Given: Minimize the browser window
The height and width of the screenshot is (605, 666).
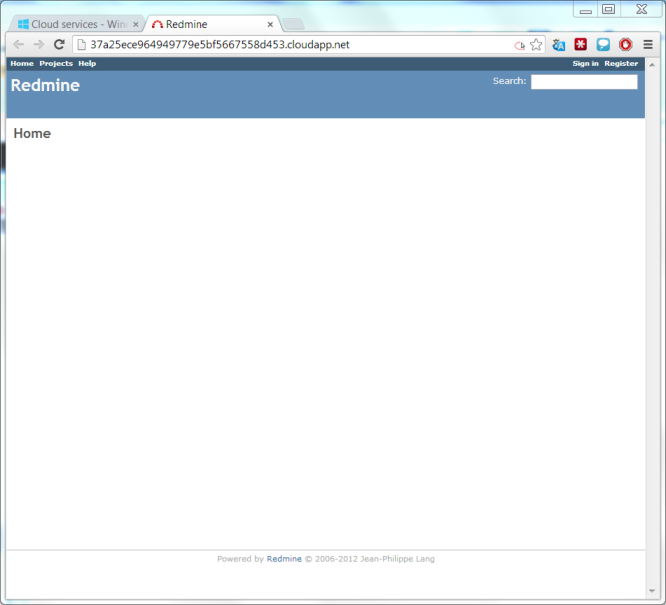Looking at the screenshot, I should (586, 9).
